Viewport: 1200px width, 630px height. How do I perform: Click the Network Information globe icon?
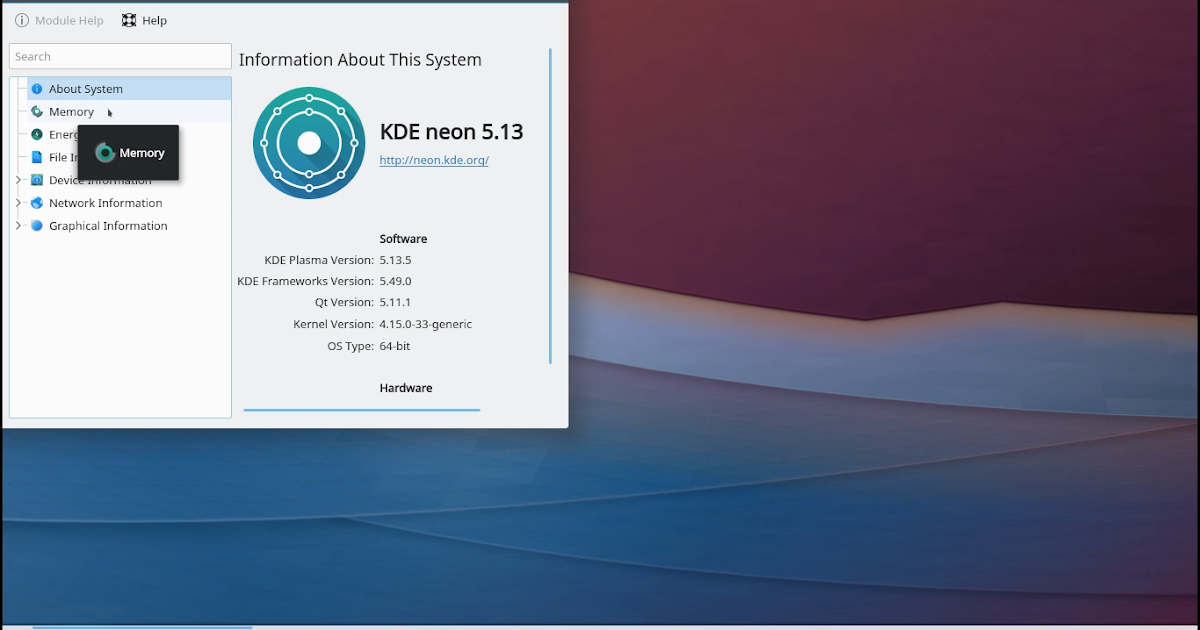pyautogui.click(x=37, y=203)
